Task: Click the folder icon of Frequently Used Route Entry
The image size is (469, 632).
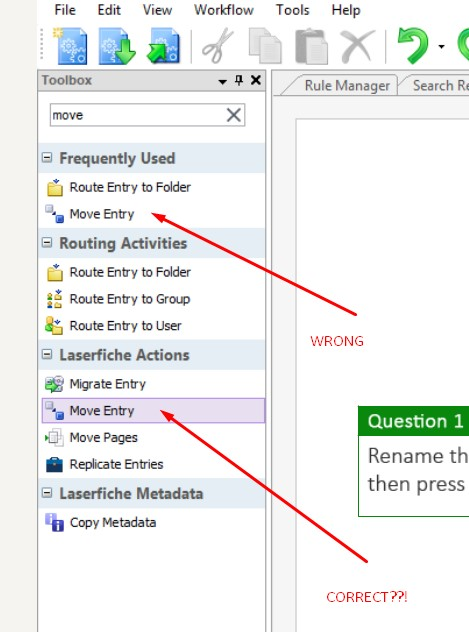Action: point(54,187)
